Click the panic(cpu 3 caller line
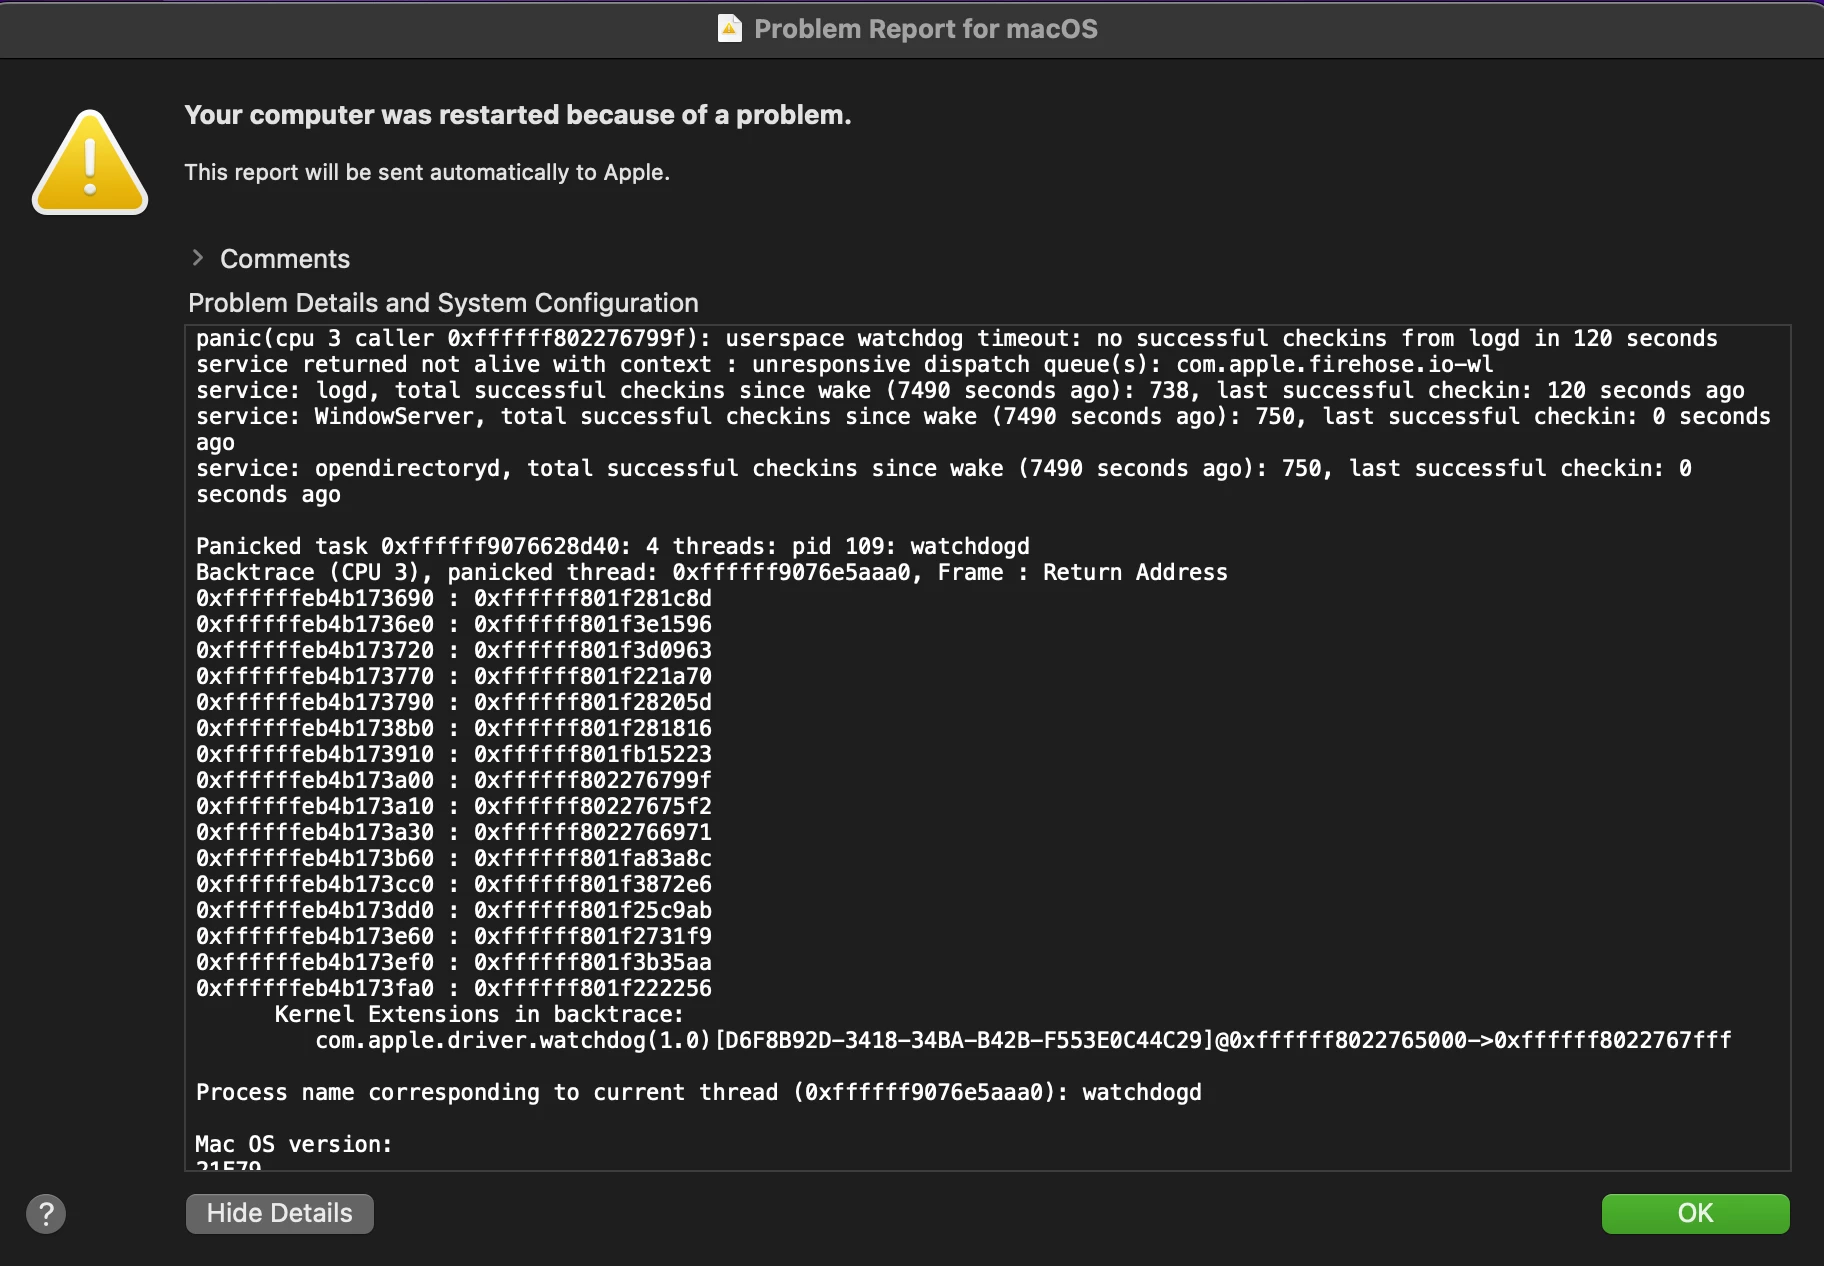Image resolution: width=1824 pixels, height=1266 pixels. pyautogui.click(x=956, y=339)
